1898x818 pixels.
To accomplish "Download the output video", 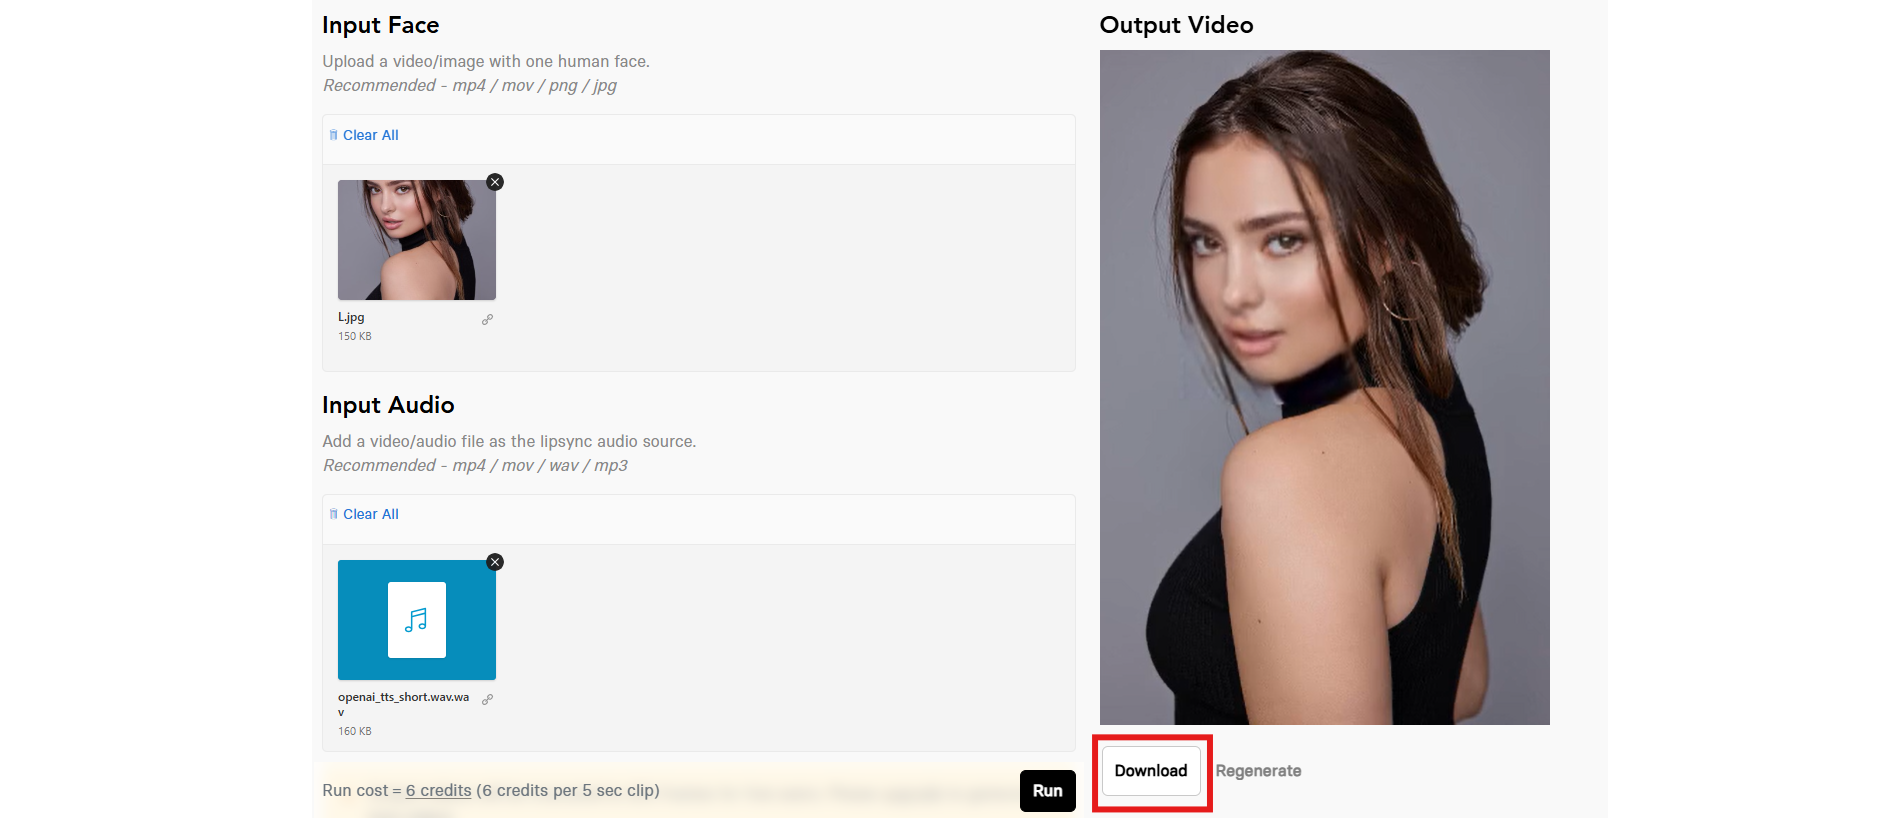I will tap(1151, 771).
